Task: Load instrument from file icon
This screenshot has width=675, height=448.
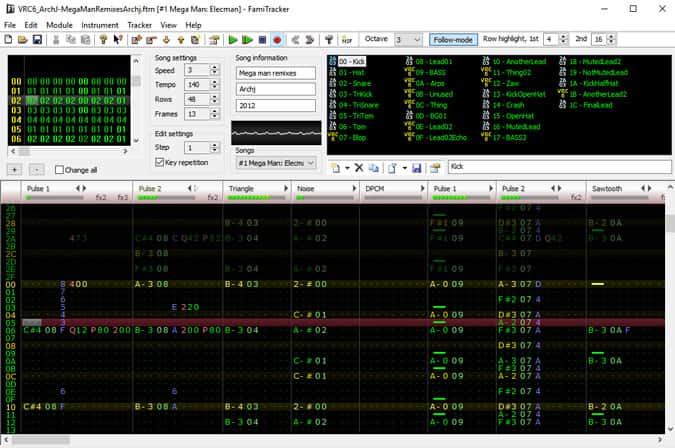Action: (393, 168)
